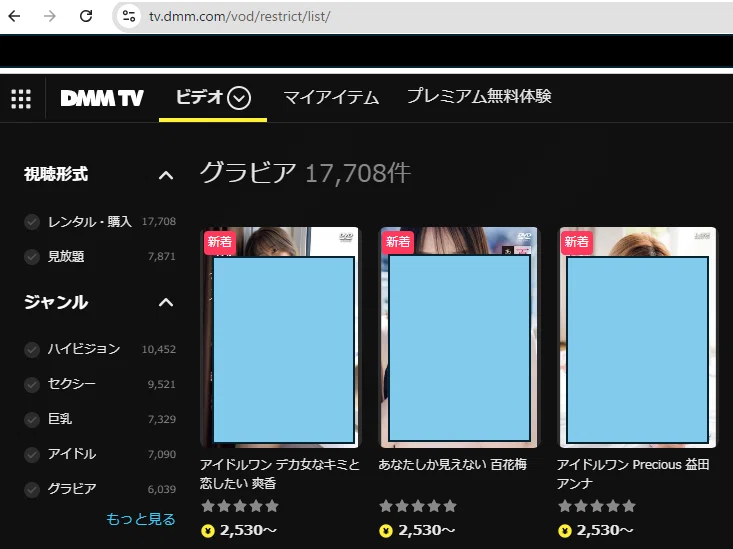The image size is (733, 549).
Task: Open the ビデオ dropdown chevron
Action: pos(239,98)
